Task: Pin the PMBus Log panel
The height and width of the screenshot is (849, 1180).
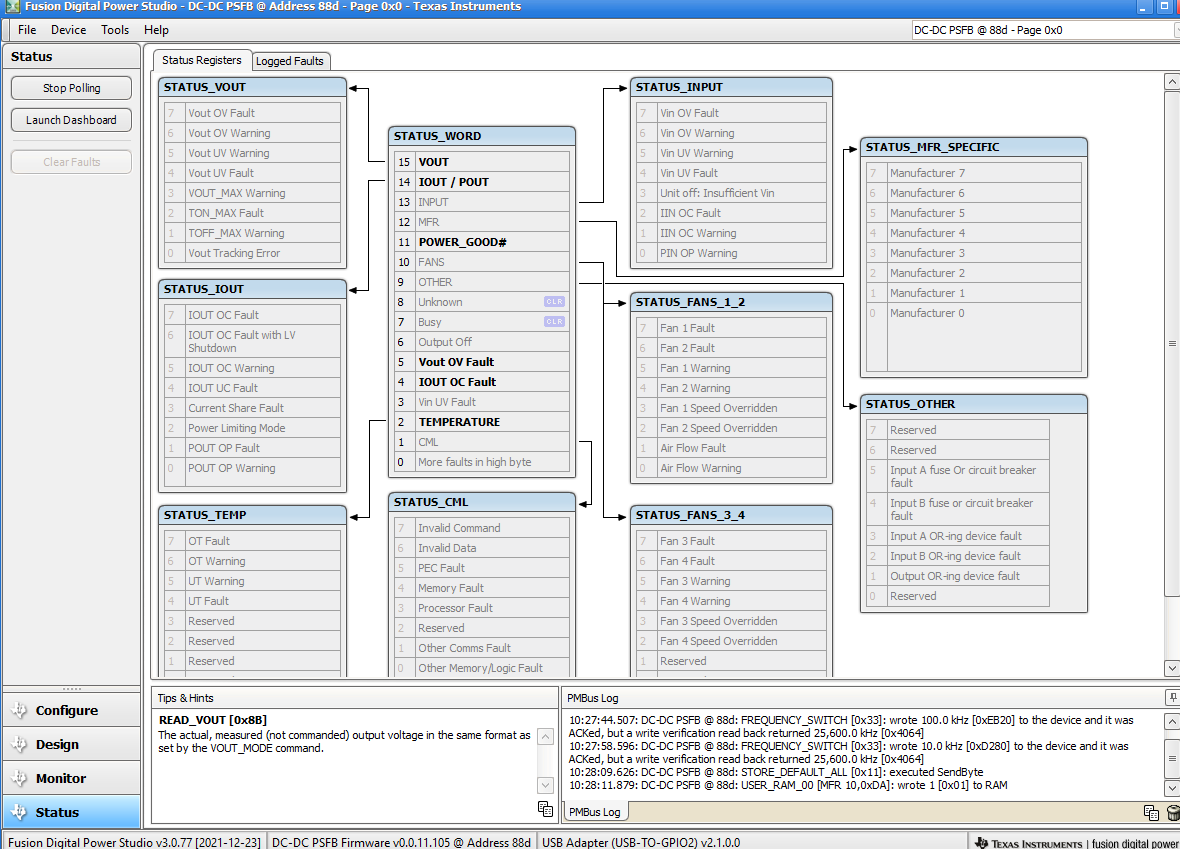Action: pos(1172,697)
